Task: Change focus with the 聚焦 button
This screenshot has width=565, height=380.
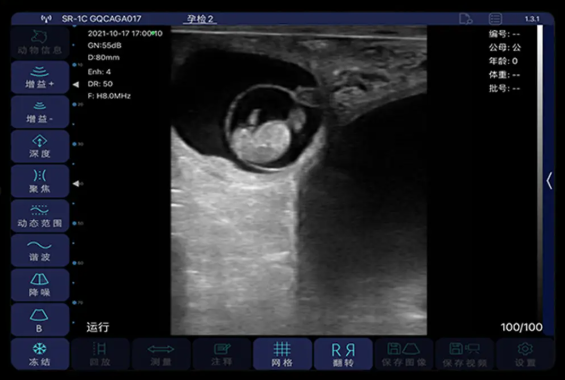Action: [40, 181]
